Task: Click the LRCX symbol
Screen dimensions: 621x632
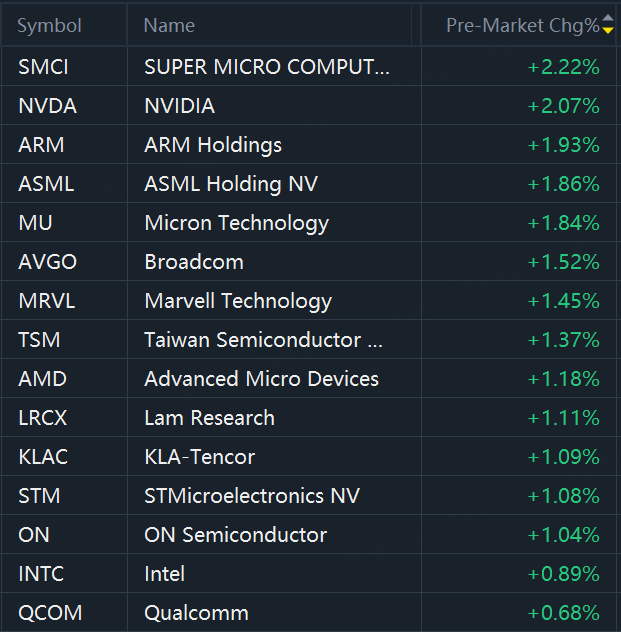Action: (x=43, y=418)
